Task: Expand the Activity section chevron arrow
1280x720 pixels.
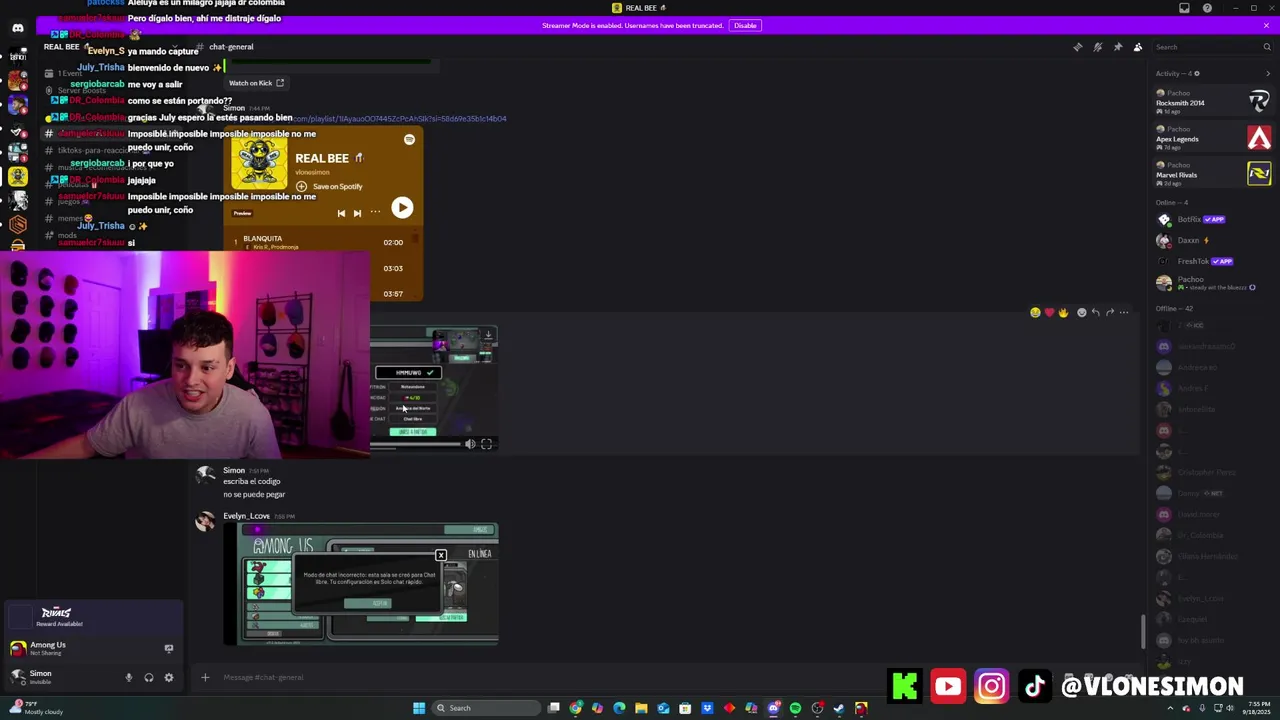Action: (x=1268, y=73)
